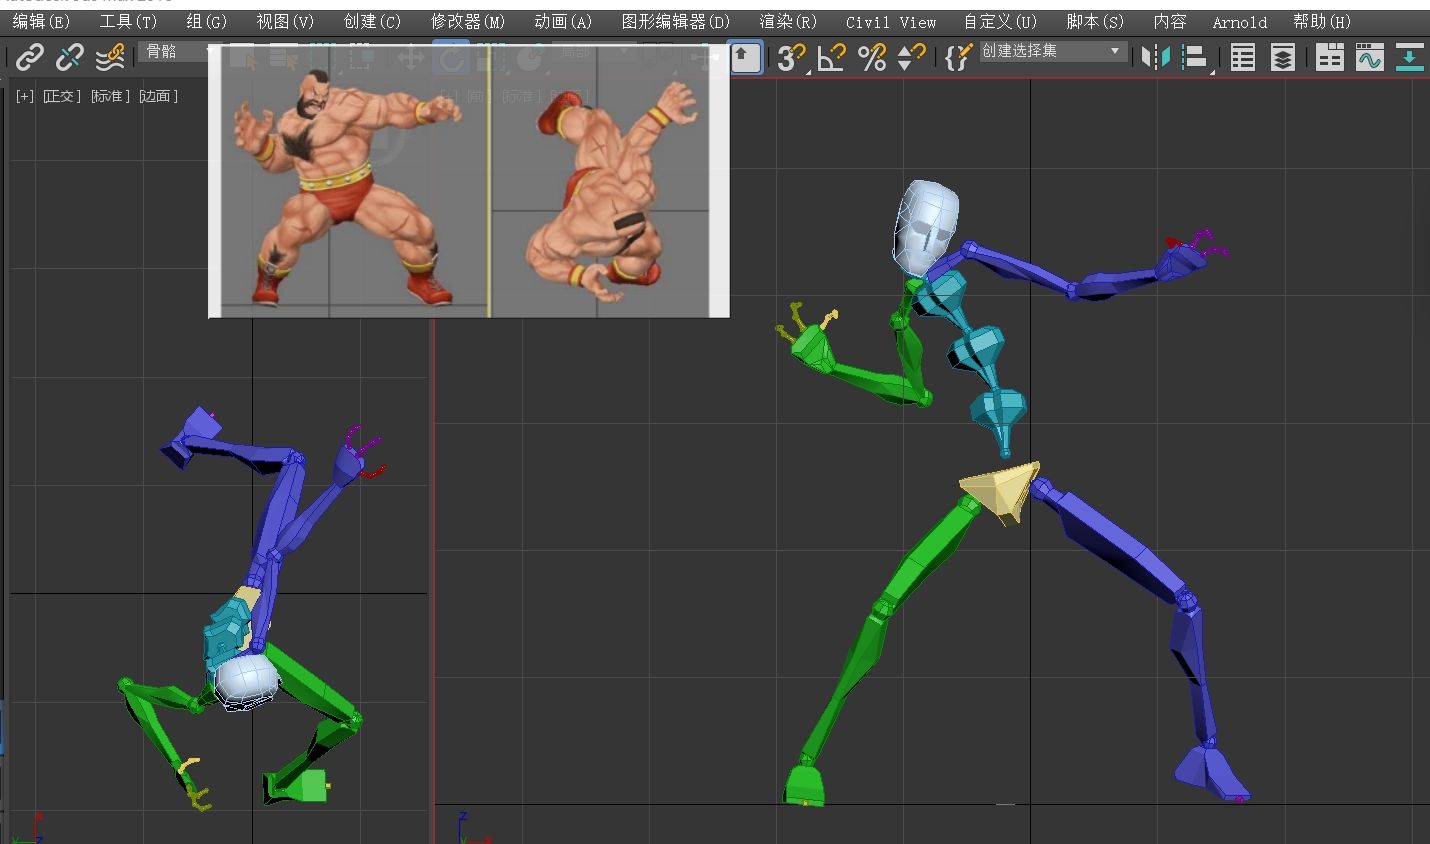Open Edit Named Selection Sets (braces icon)

pyautogui.click(x=957, y=58)
